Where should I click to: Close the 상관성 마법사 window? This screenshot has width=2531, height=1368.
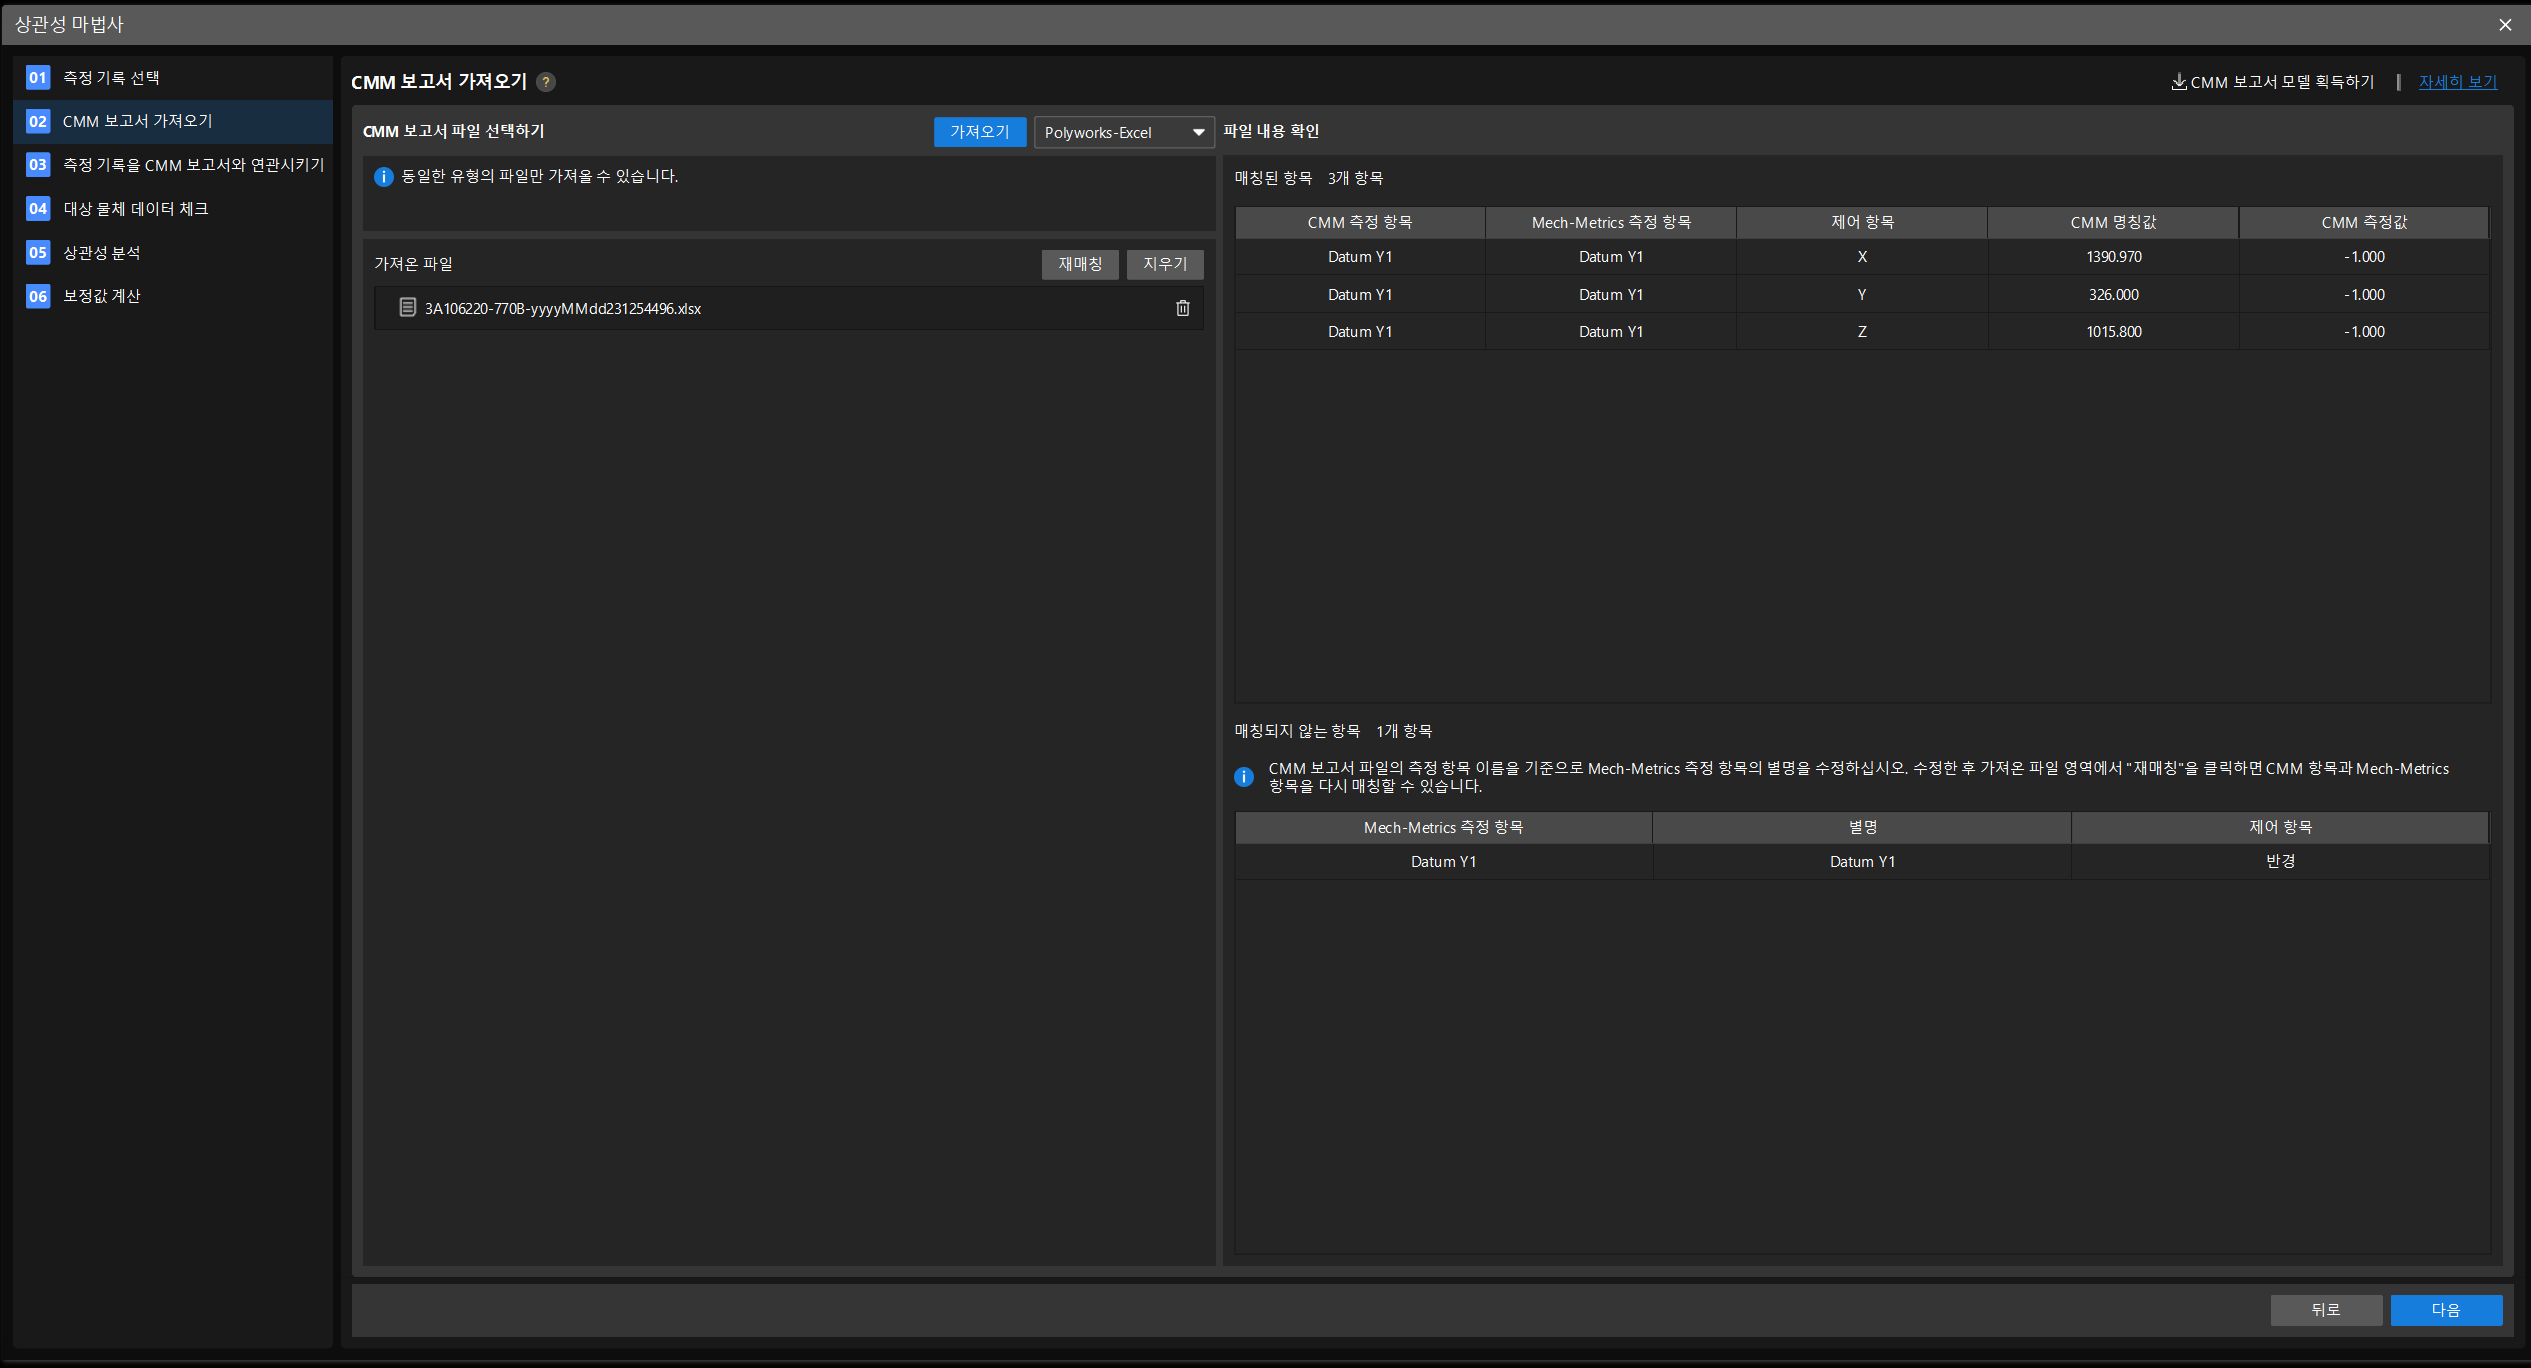click(x=2505, y=24)
